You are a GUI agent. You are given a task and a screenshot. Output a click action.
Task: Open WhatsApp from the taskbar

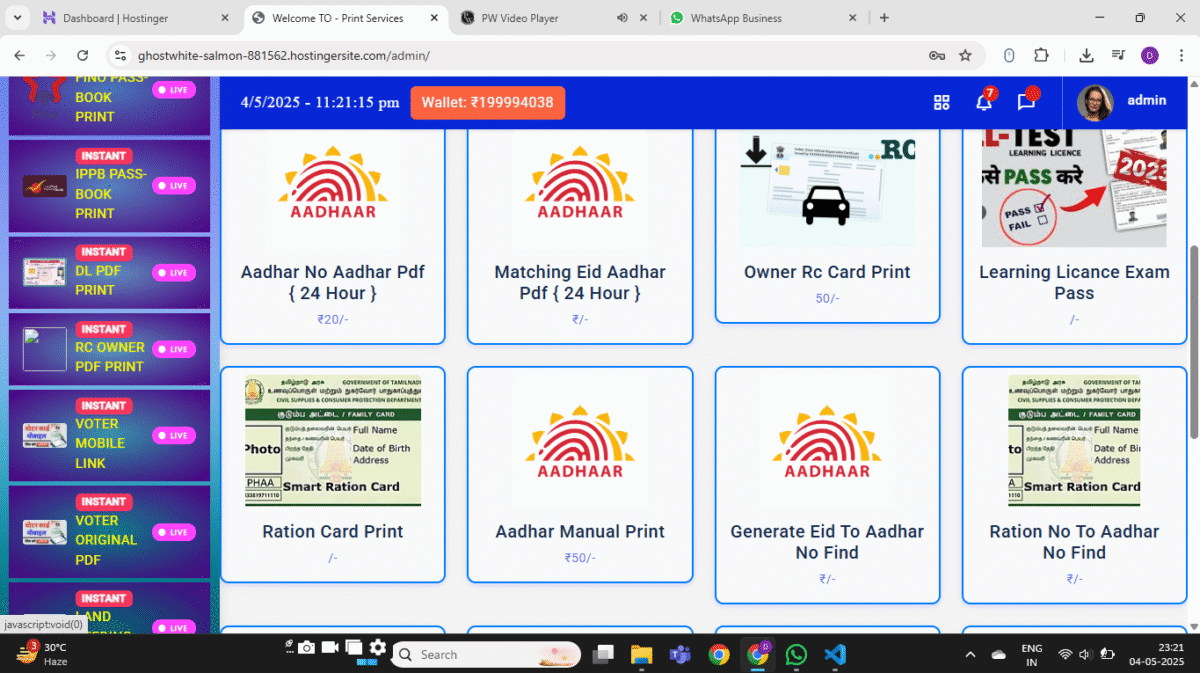(x=796, y=654)
